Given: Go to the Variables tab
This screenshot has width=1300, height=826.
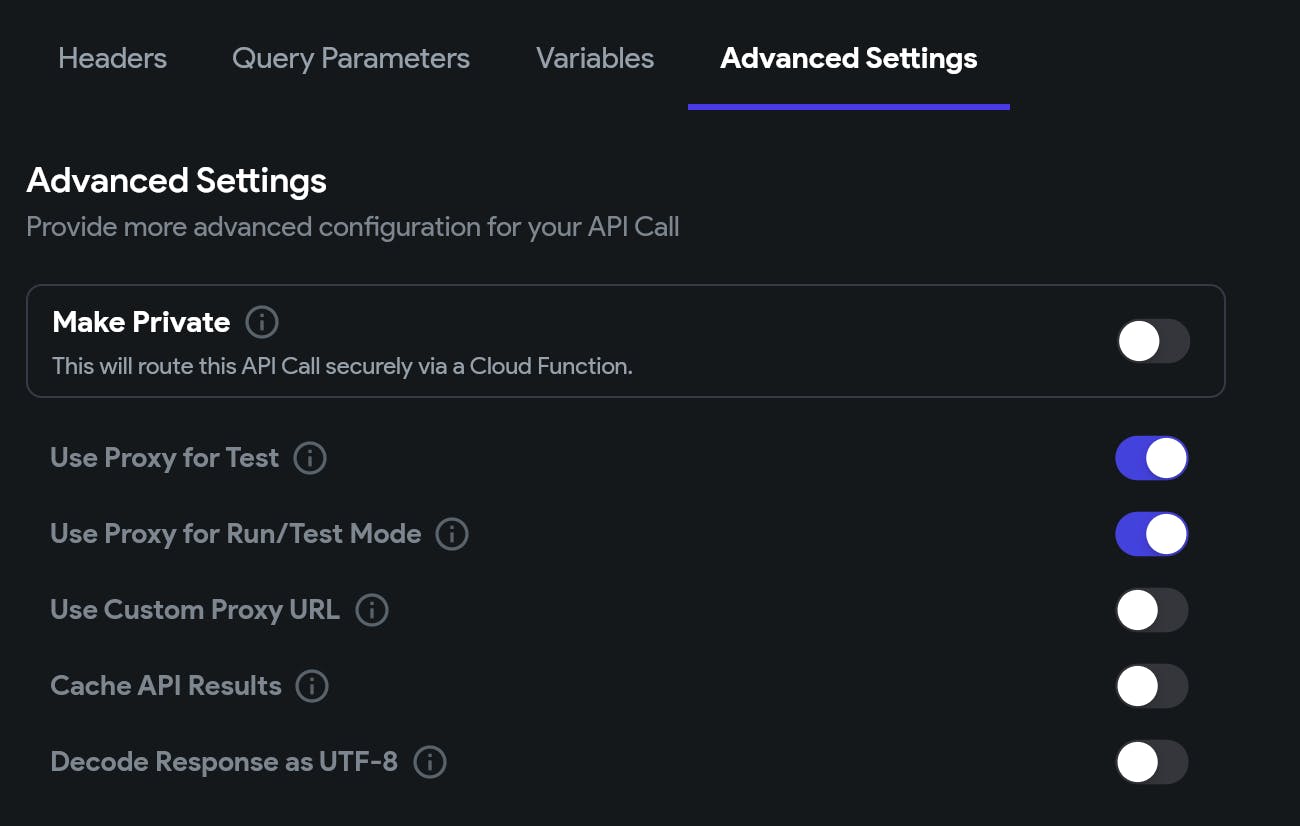Looking at the screenshot, I should (x=595, y=58).
